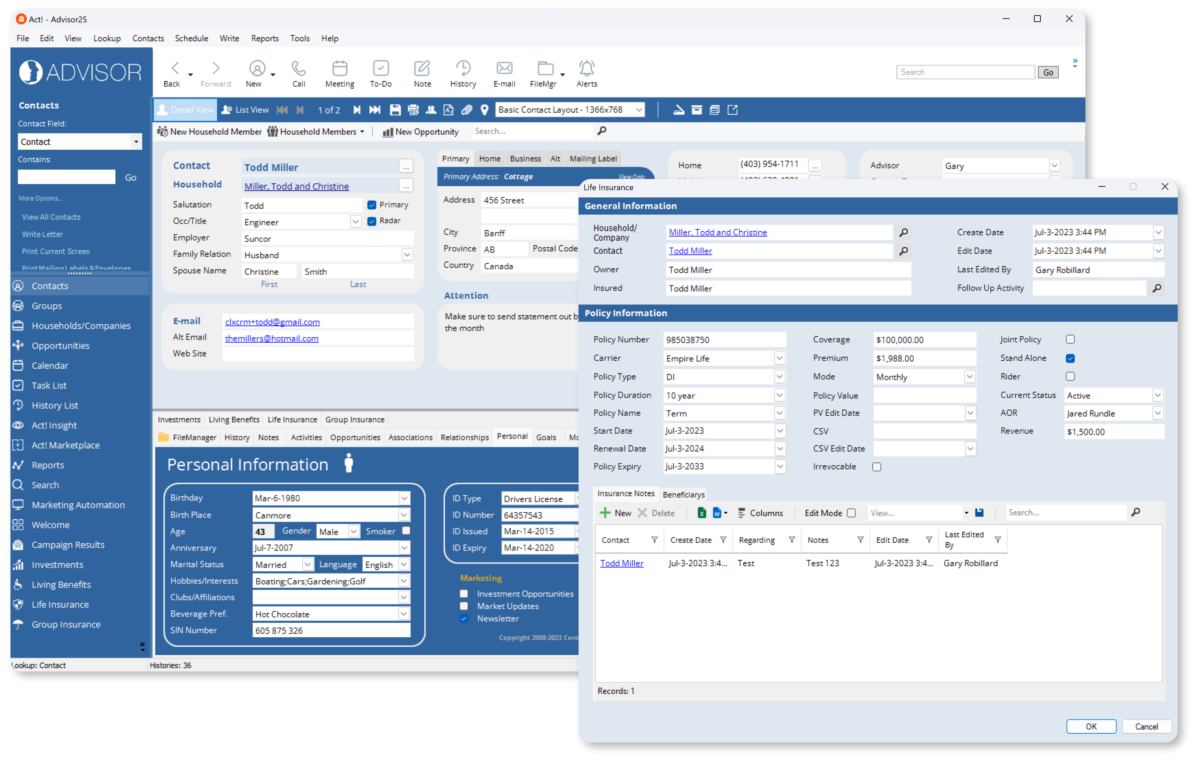Click the magnifier next to notes Search box
The height and width of the screenshot is (764, 1200).
click(x=1135, y=513)
